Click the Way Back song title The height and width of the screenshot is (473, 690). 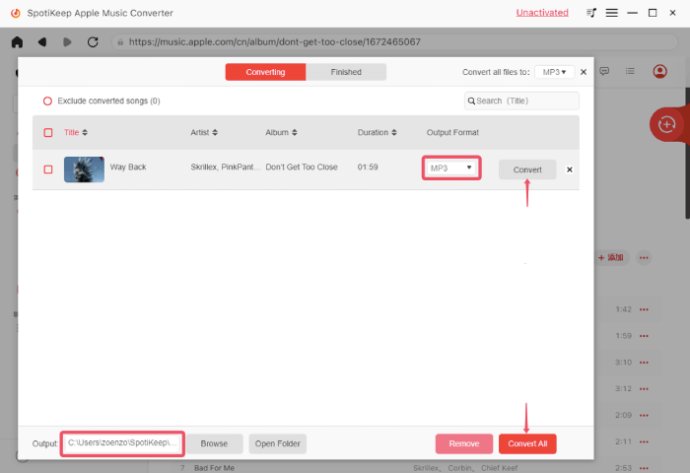click(128, 167)
